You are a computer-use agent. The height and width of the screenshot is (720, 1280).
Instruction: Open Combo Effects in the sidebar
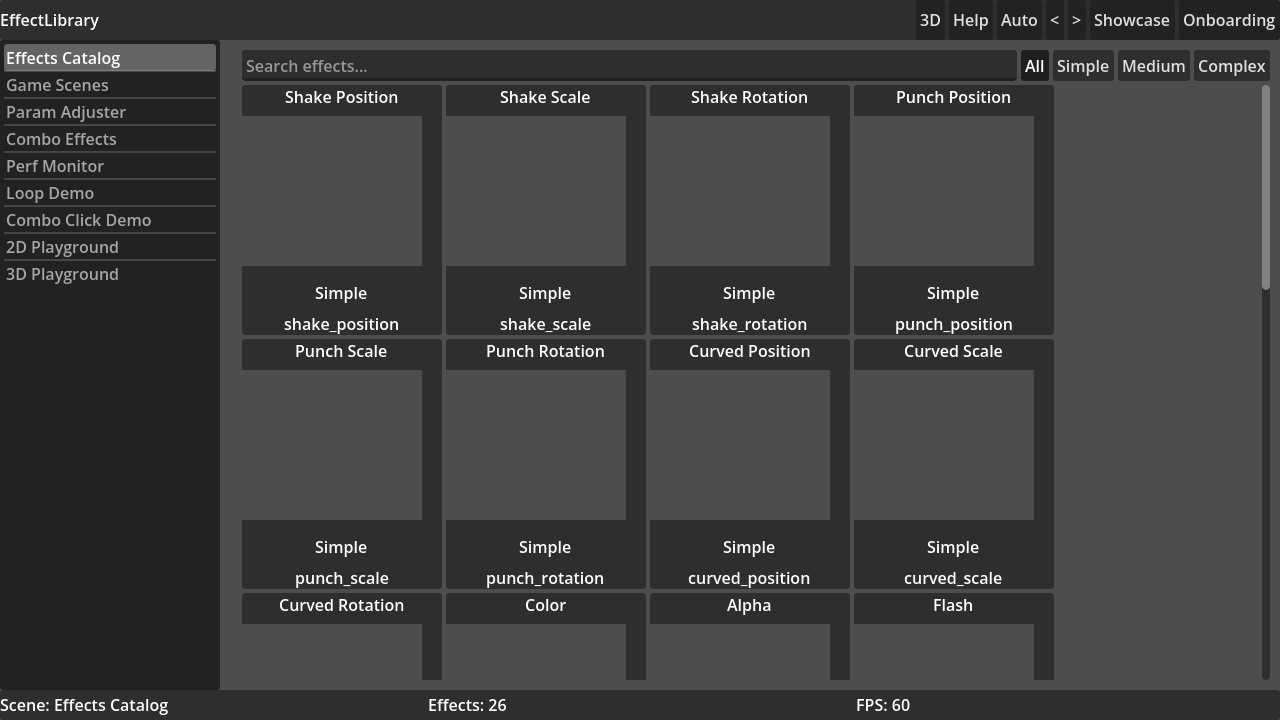click(x=110, y=139)
